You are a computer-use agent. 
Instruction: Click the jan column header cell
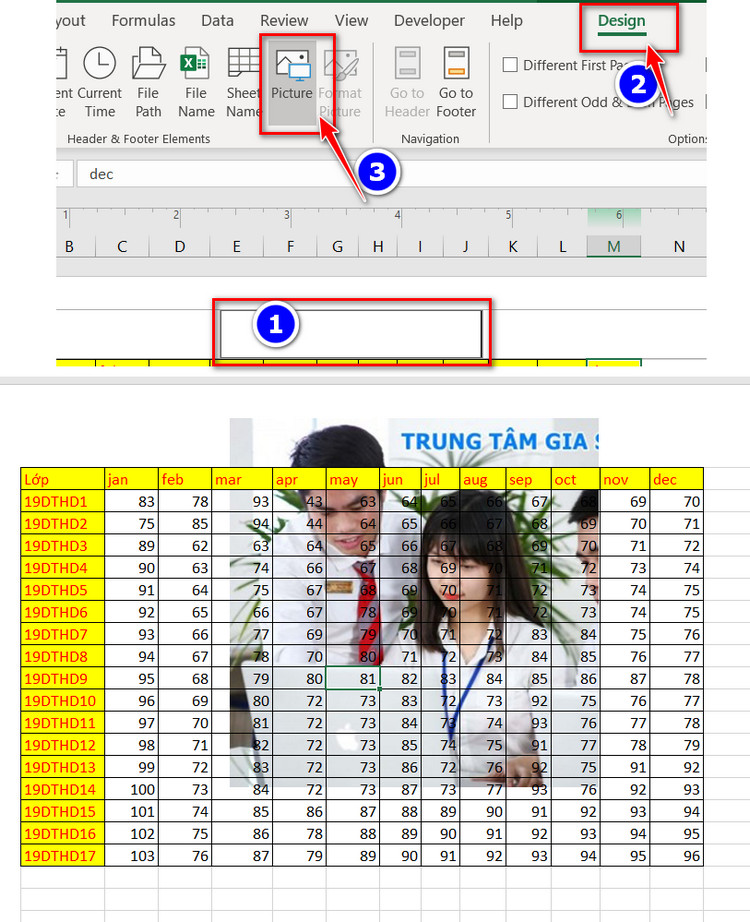point(131,479)
